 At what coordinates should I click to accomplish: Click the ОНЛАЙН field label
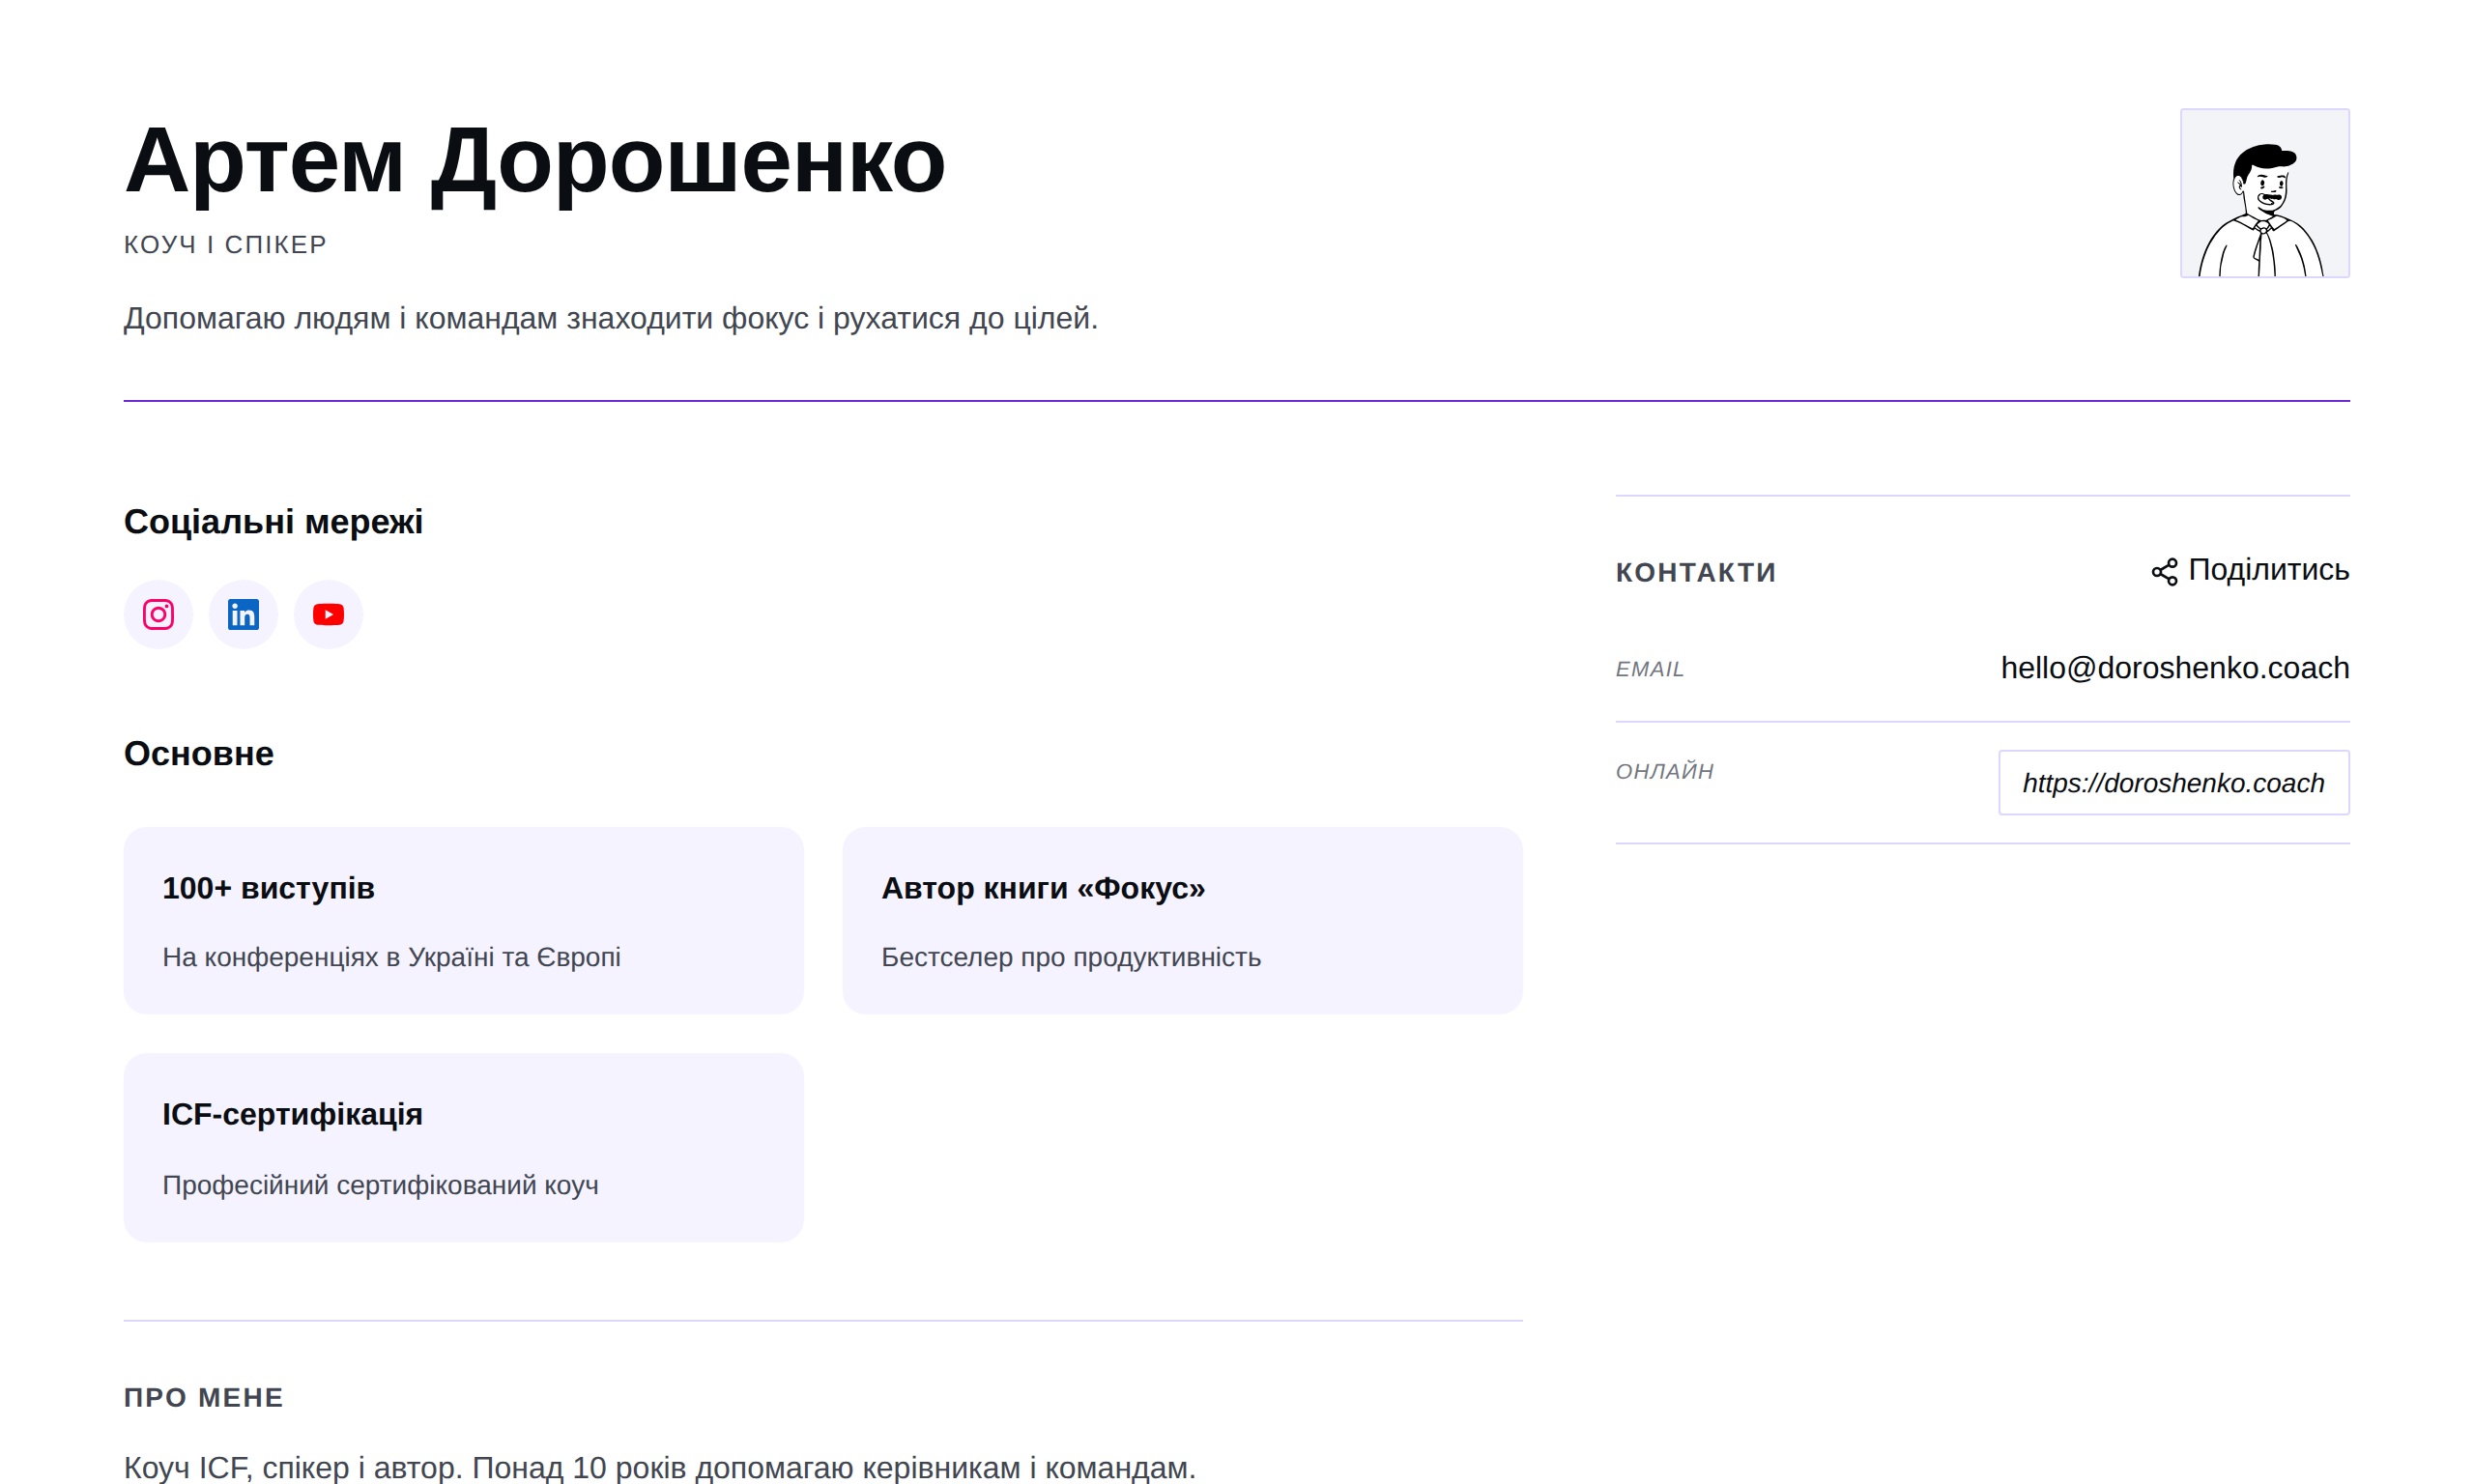point(1665,771)
